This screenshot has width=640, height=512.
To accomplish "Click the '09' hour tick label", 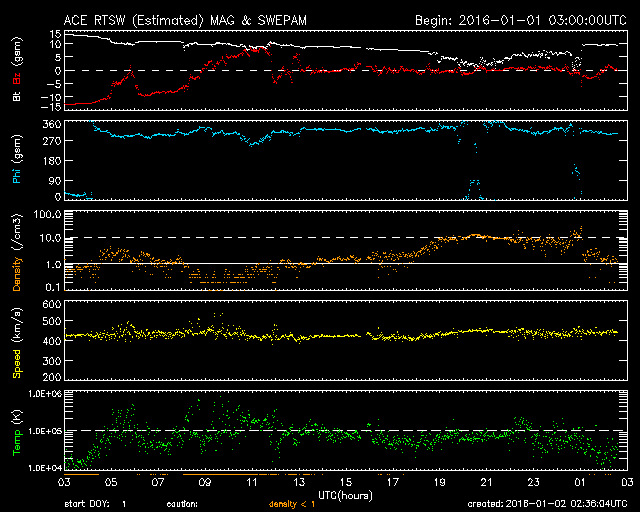I will tap(205, 482).
